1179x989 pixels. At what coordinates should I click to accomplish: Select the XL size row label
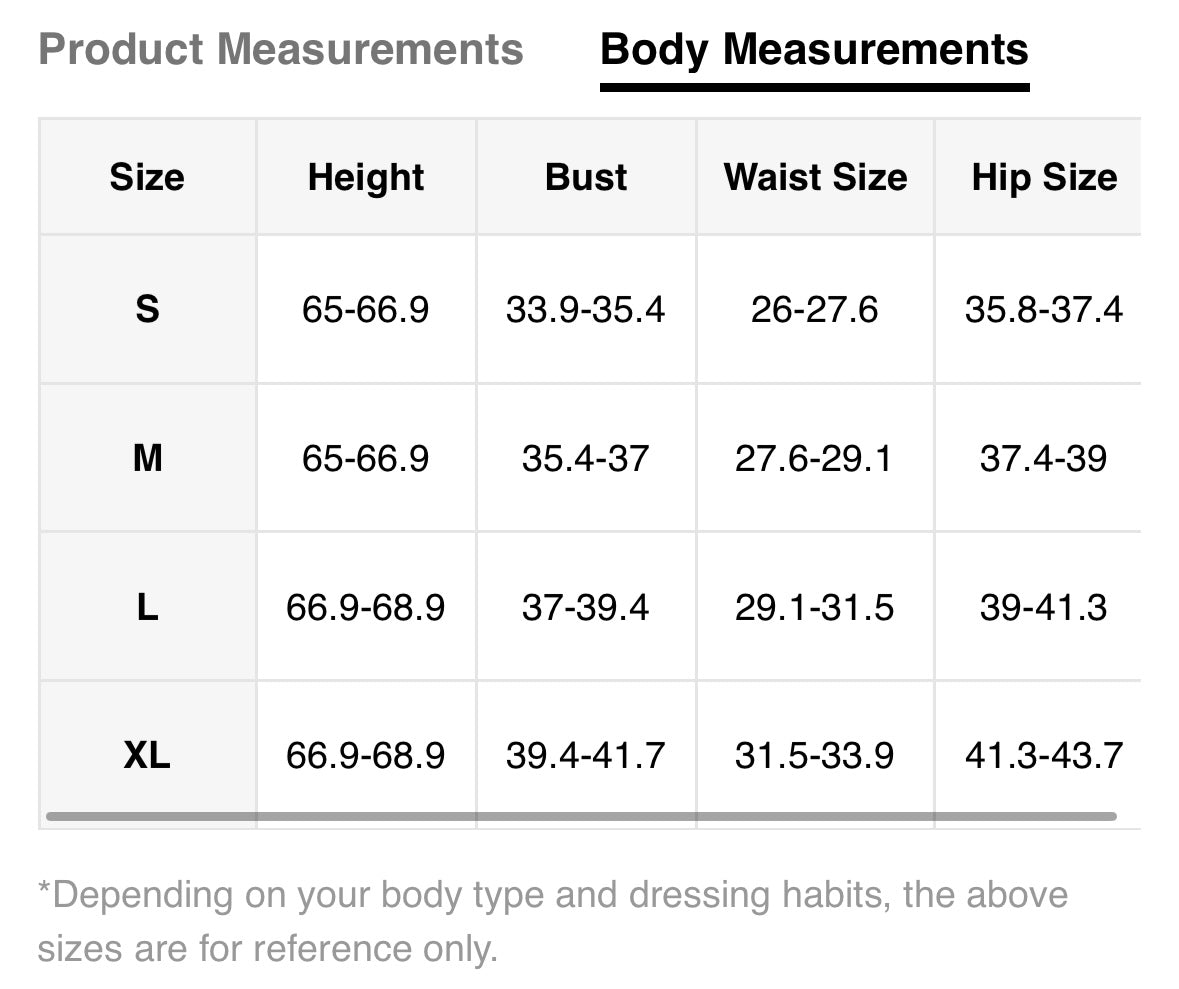(147, 754)
